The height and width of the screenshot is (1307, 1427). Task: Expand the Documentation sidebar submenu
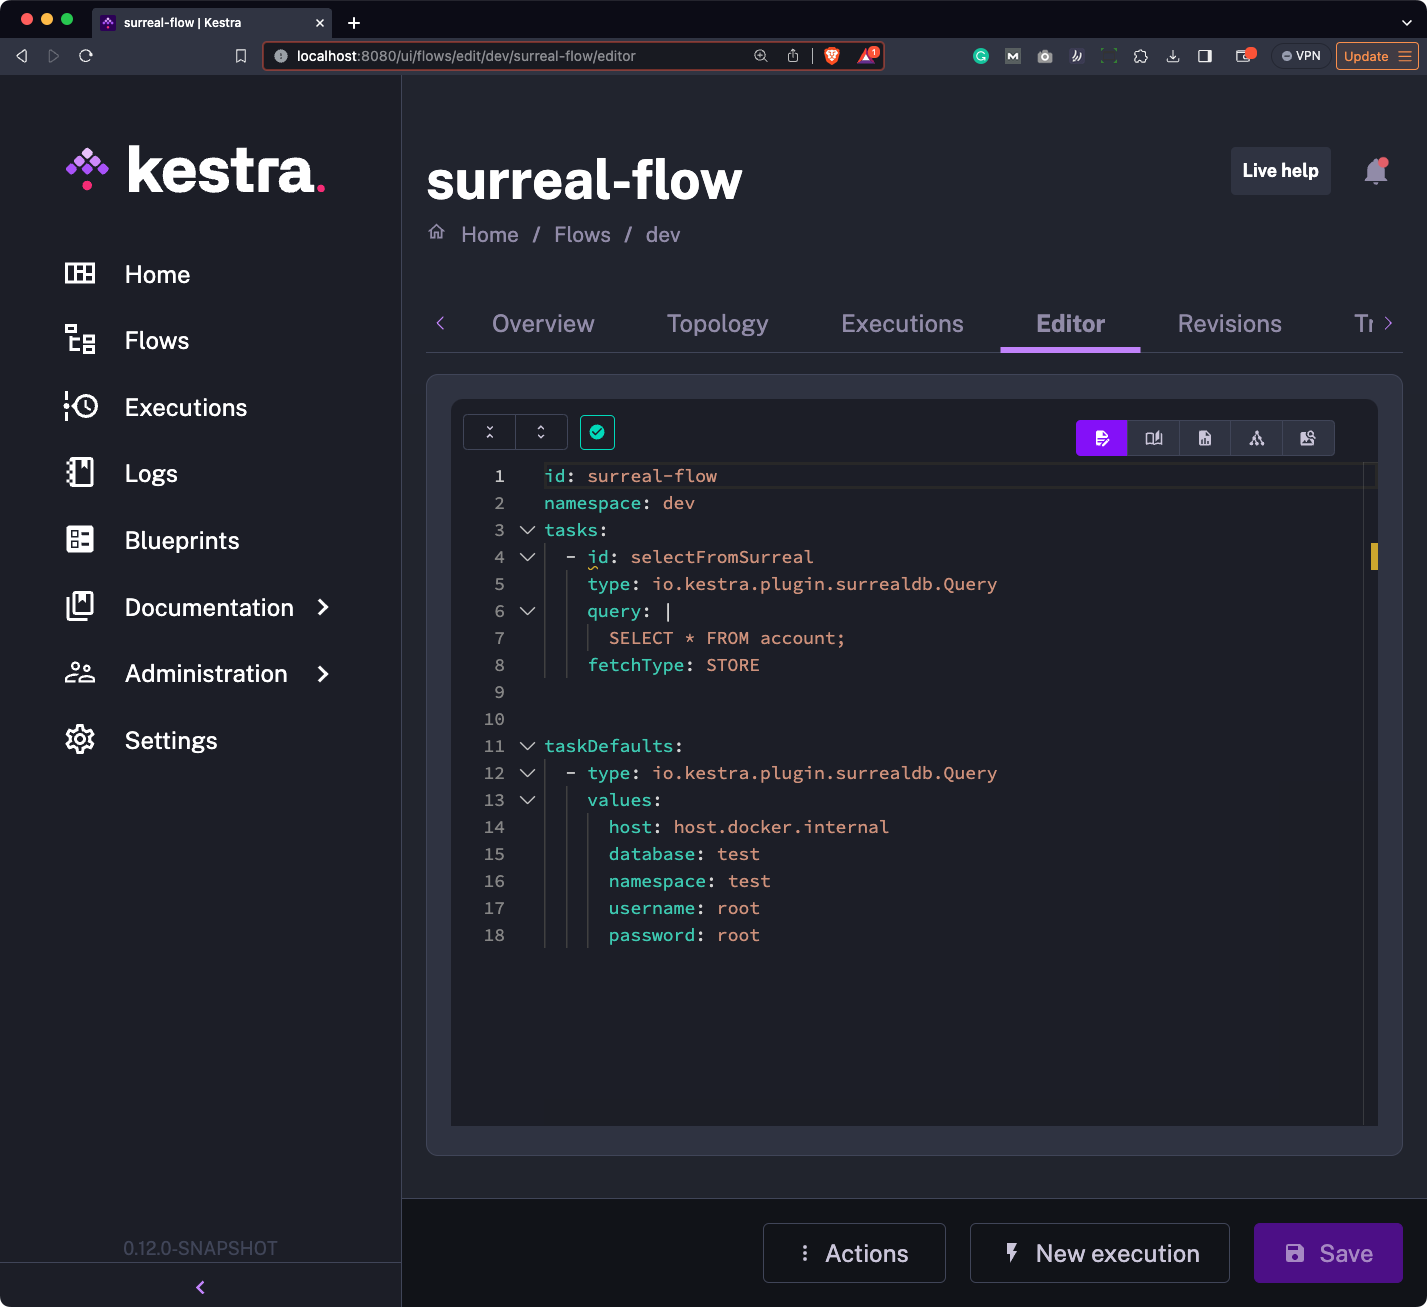(x=322, y=607)
